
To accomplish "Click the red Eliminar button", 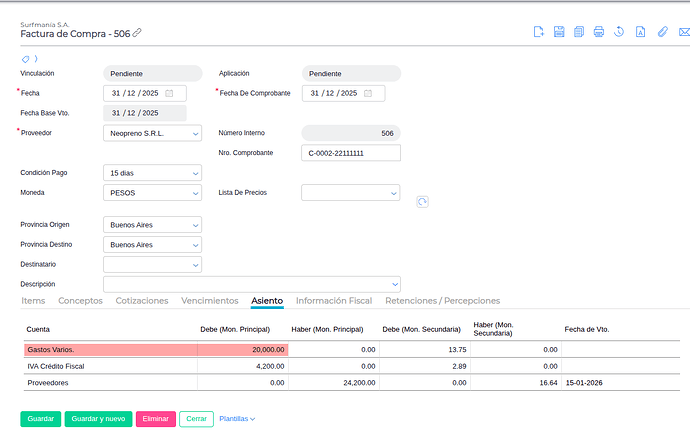I will pyautogui.click(x=156, y=419).
